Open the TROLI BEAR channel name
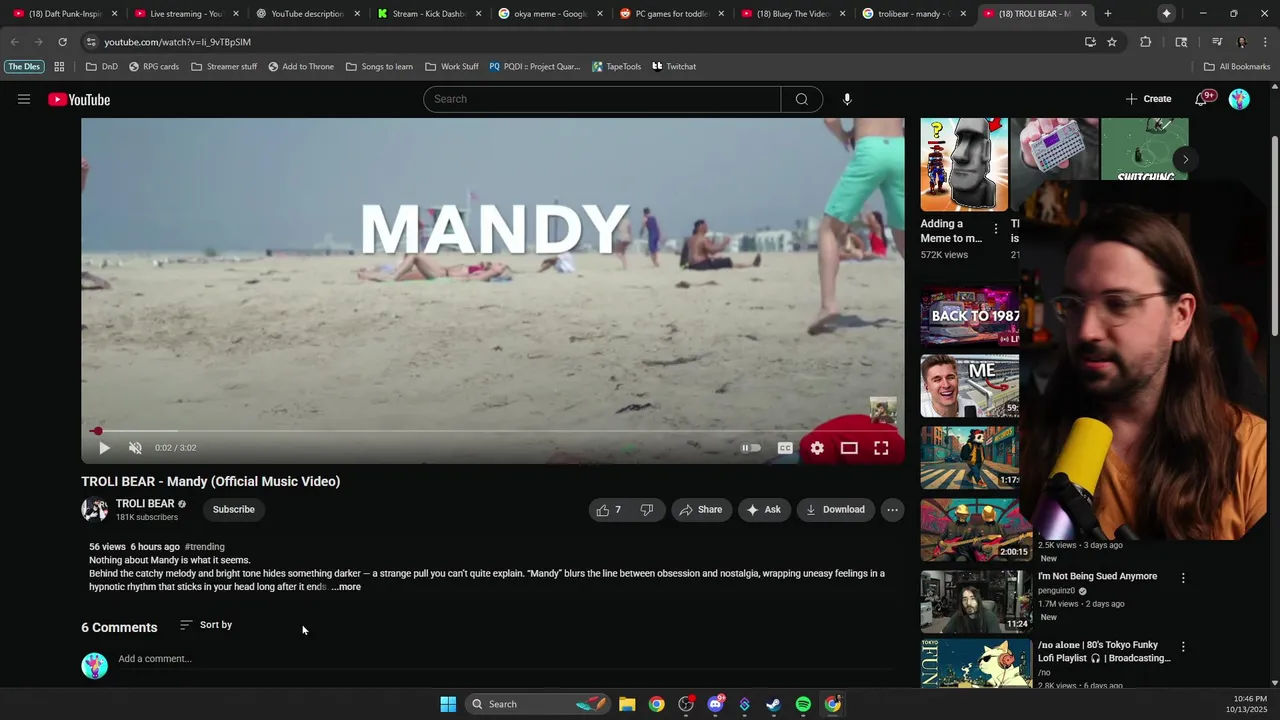This screenshot has height=720, width=1280. 145,504
